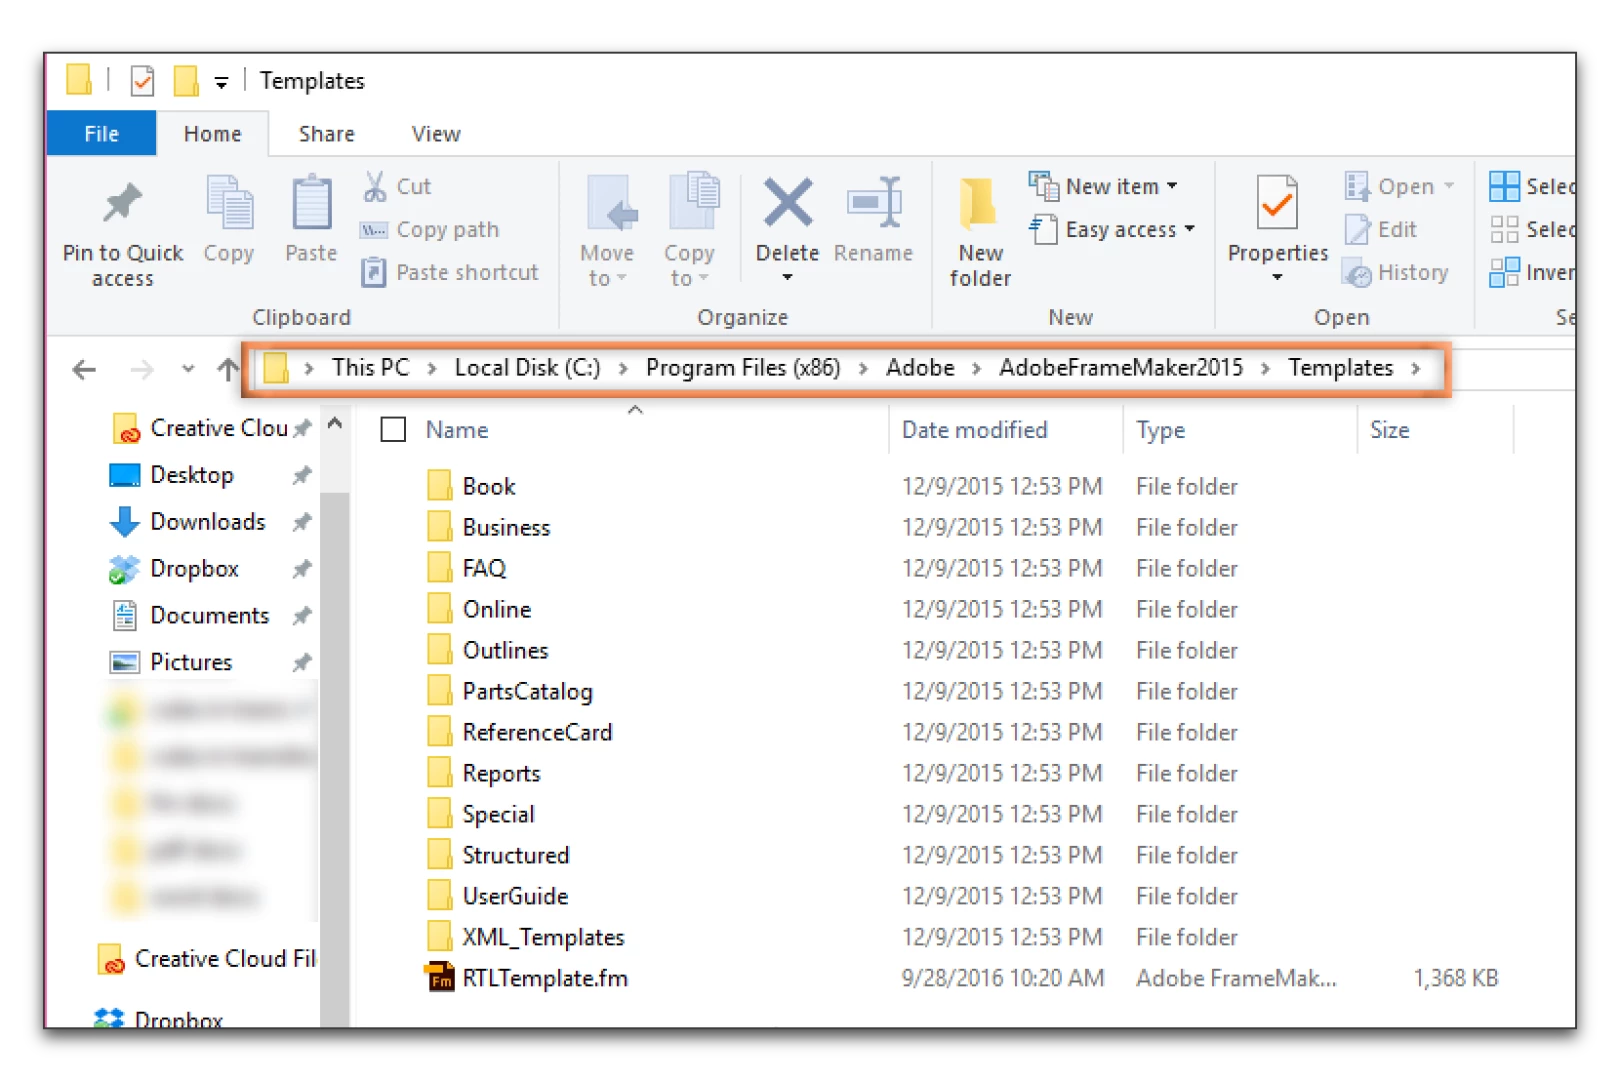
Task: Sort by the Name column header
Action: [457, 430]
